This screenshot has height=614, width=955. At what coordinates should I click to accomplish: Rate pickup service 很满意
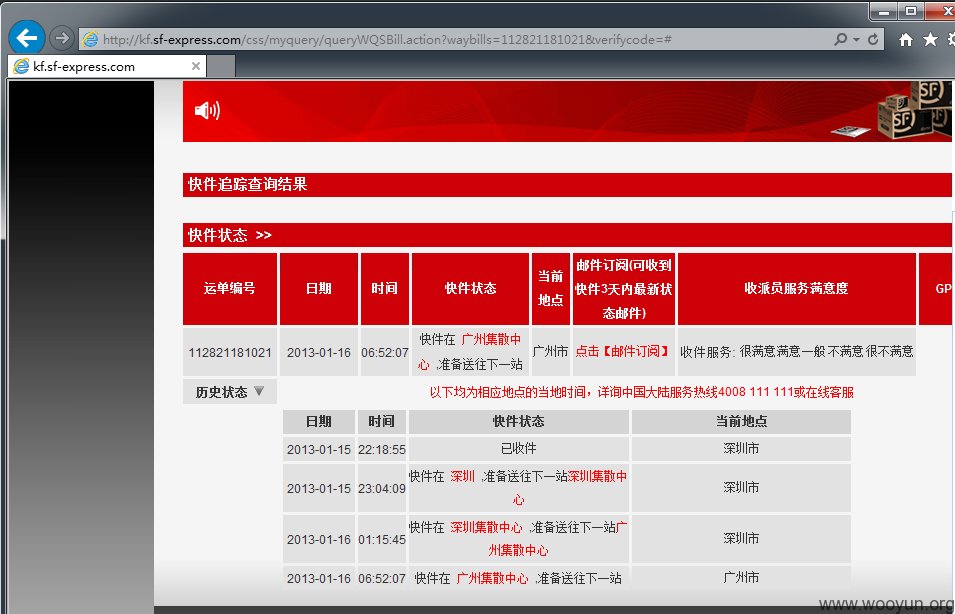click(x=757, y=351)
